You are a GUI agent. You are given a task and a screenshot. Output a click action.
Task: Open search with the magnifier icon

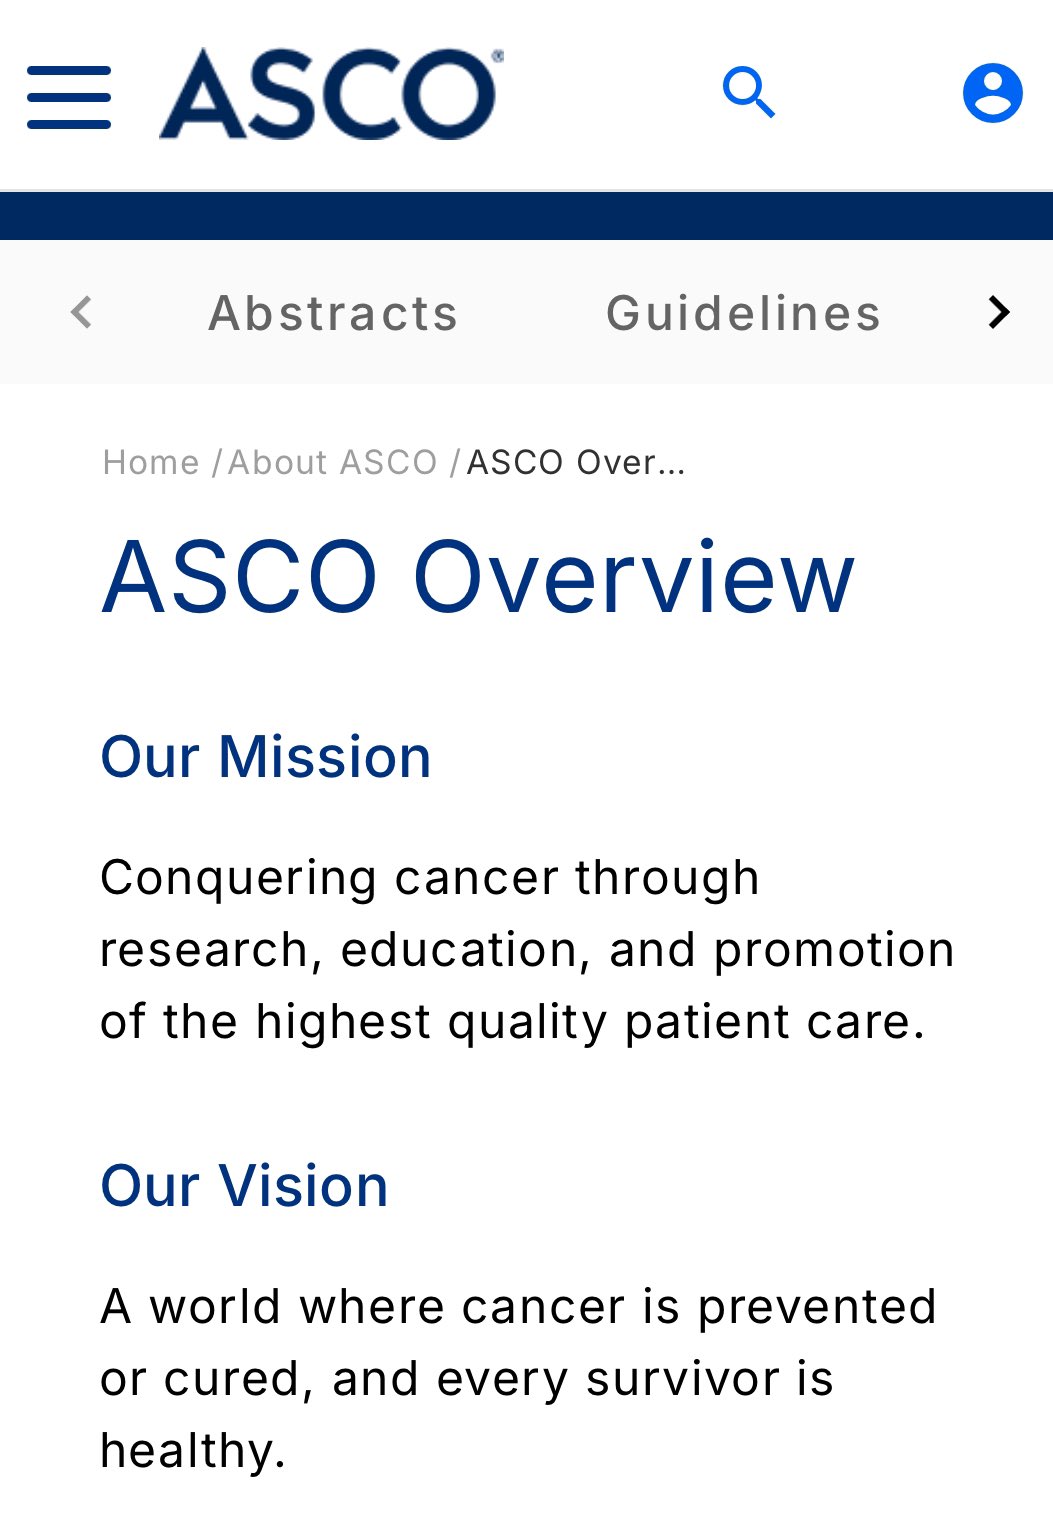(x=749, y=93)
